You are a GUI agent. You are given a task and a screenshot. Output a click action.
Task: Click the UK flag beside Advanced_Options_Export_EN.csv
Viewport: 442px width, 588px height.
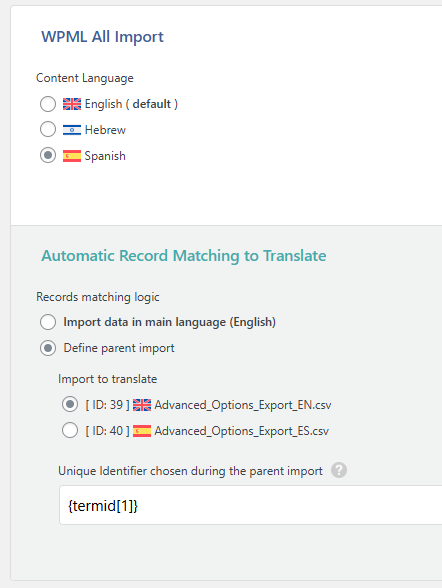tap(142, 405)
